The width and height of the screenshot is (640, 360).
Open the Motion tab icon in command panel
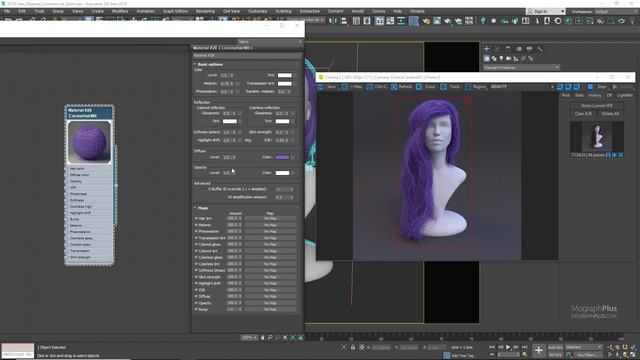pos(519,49)
